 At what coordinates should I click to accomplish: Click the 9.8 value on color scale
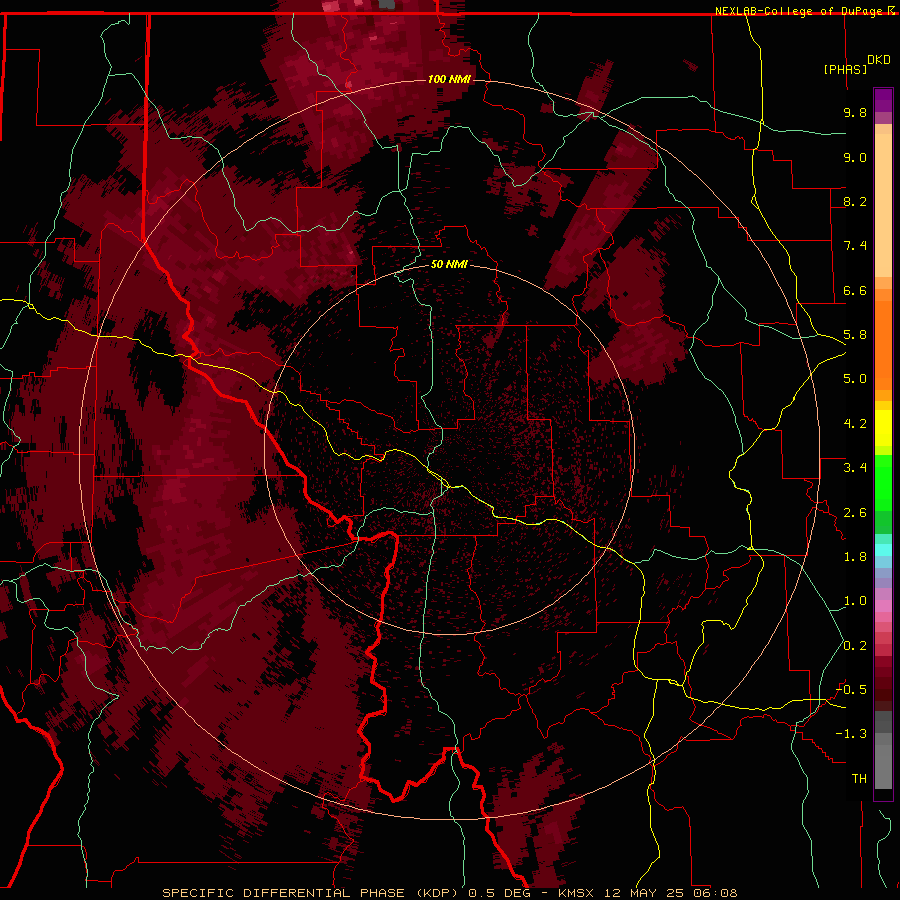click(855, 112)
